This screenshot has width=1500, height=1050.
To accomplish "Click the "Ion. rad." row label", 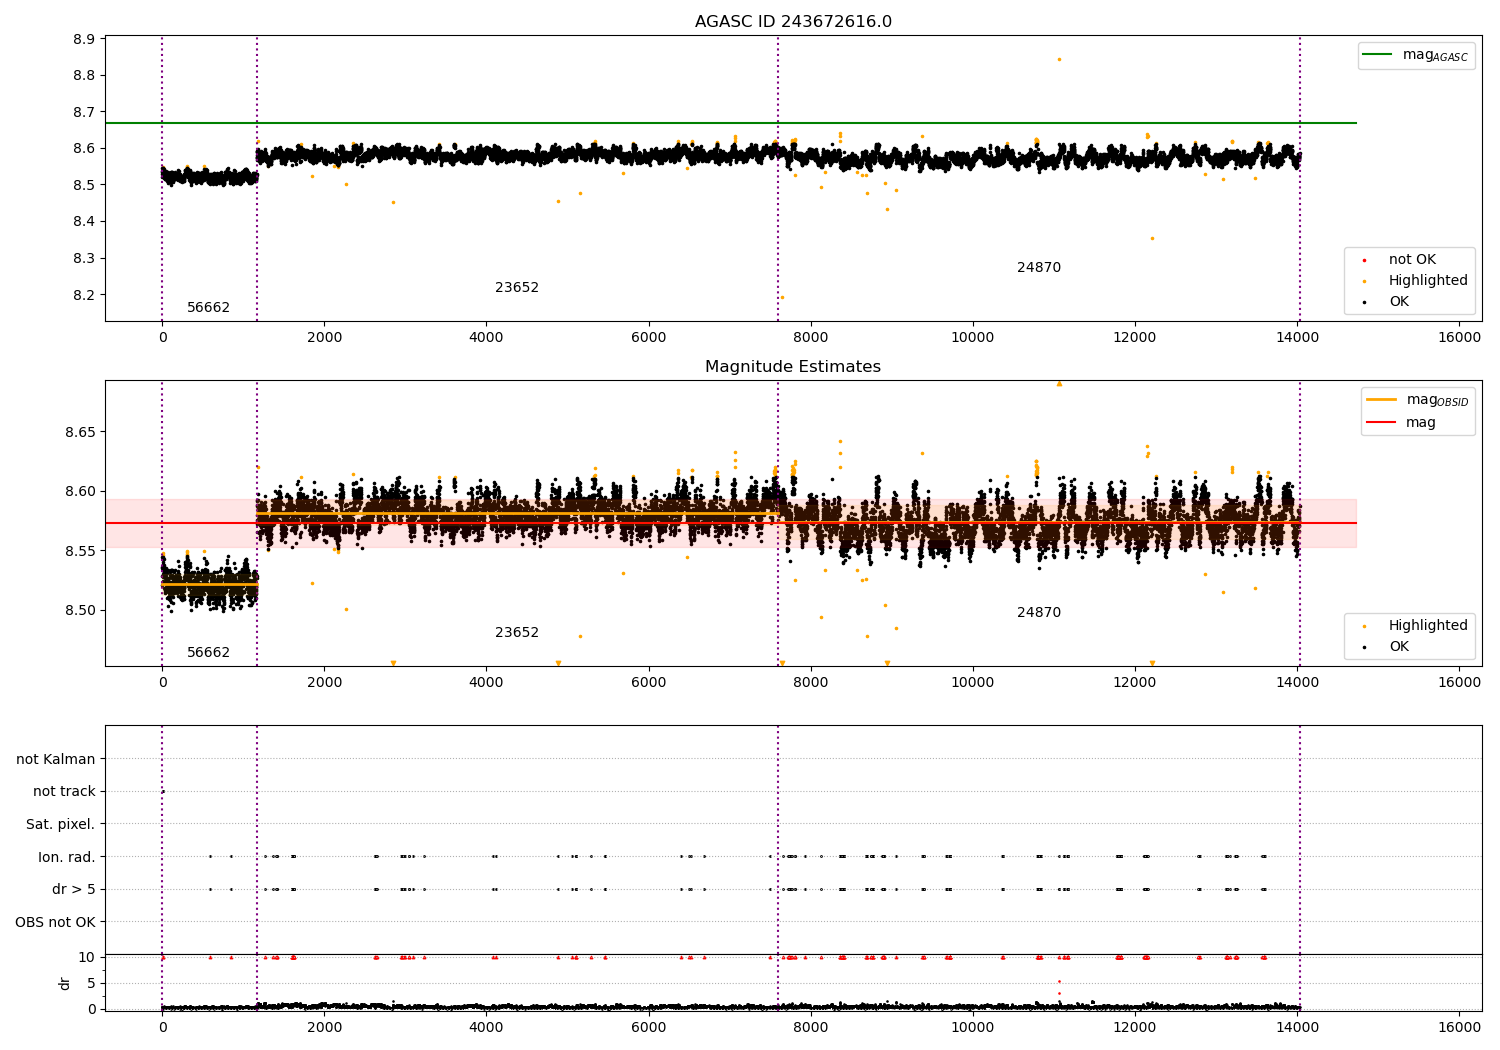I will 67,857.
